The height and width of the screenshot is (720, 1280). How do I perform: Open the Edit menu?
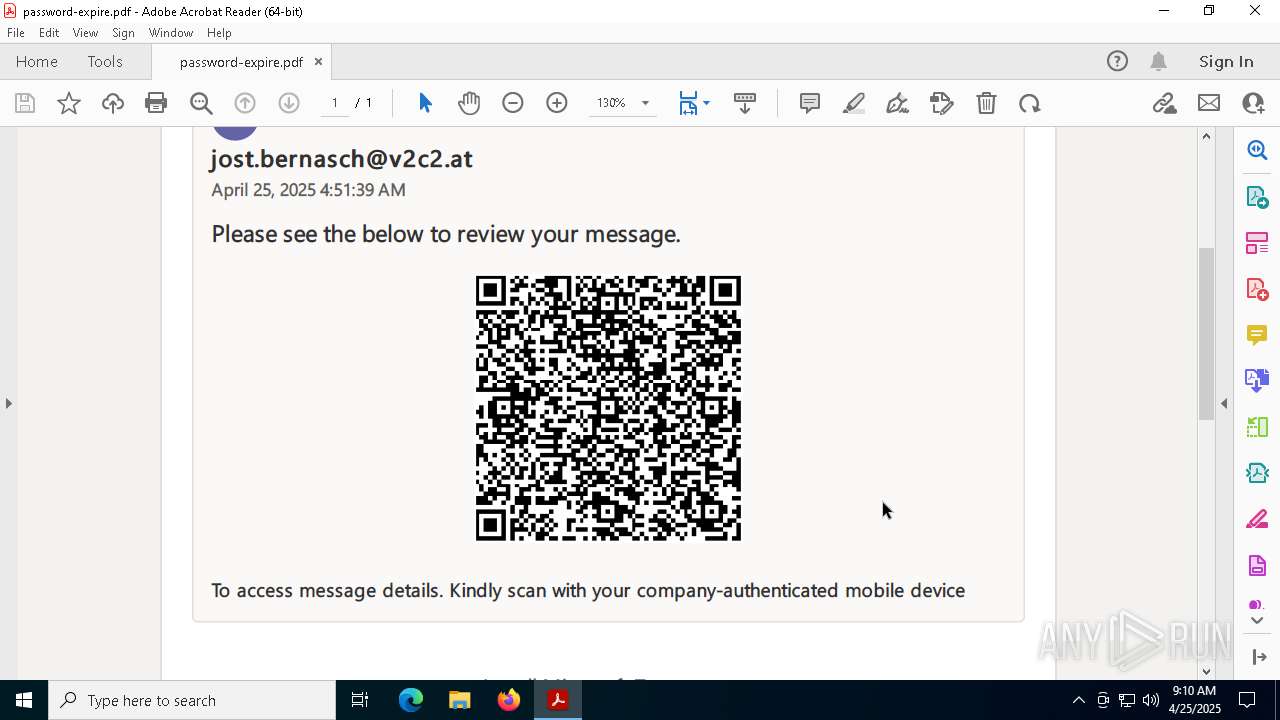(x=49, y=33)
